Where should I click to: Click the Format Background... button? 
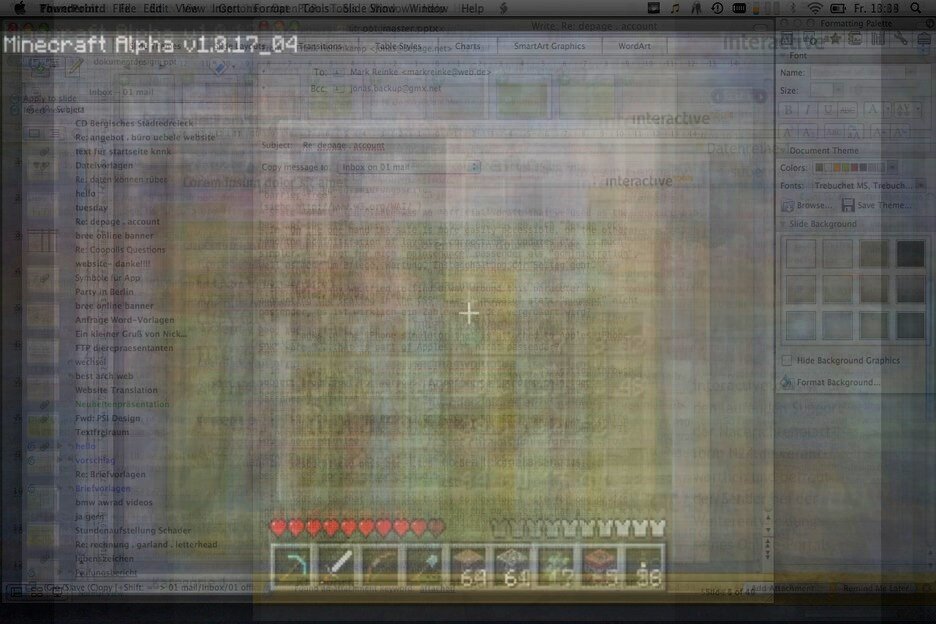click(830, 382)
